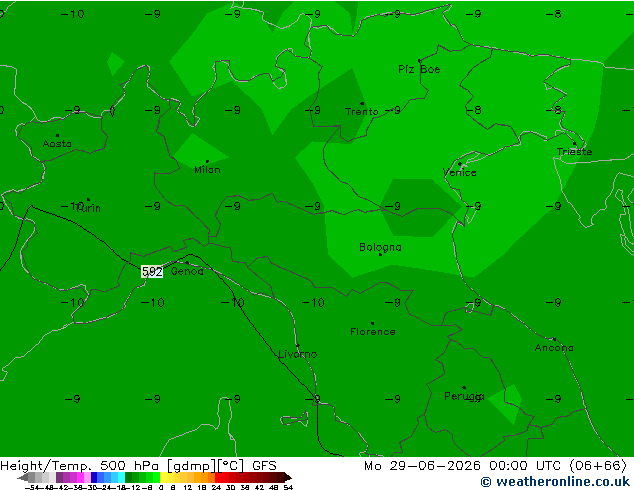Select the Trento city label

[361, 112]
